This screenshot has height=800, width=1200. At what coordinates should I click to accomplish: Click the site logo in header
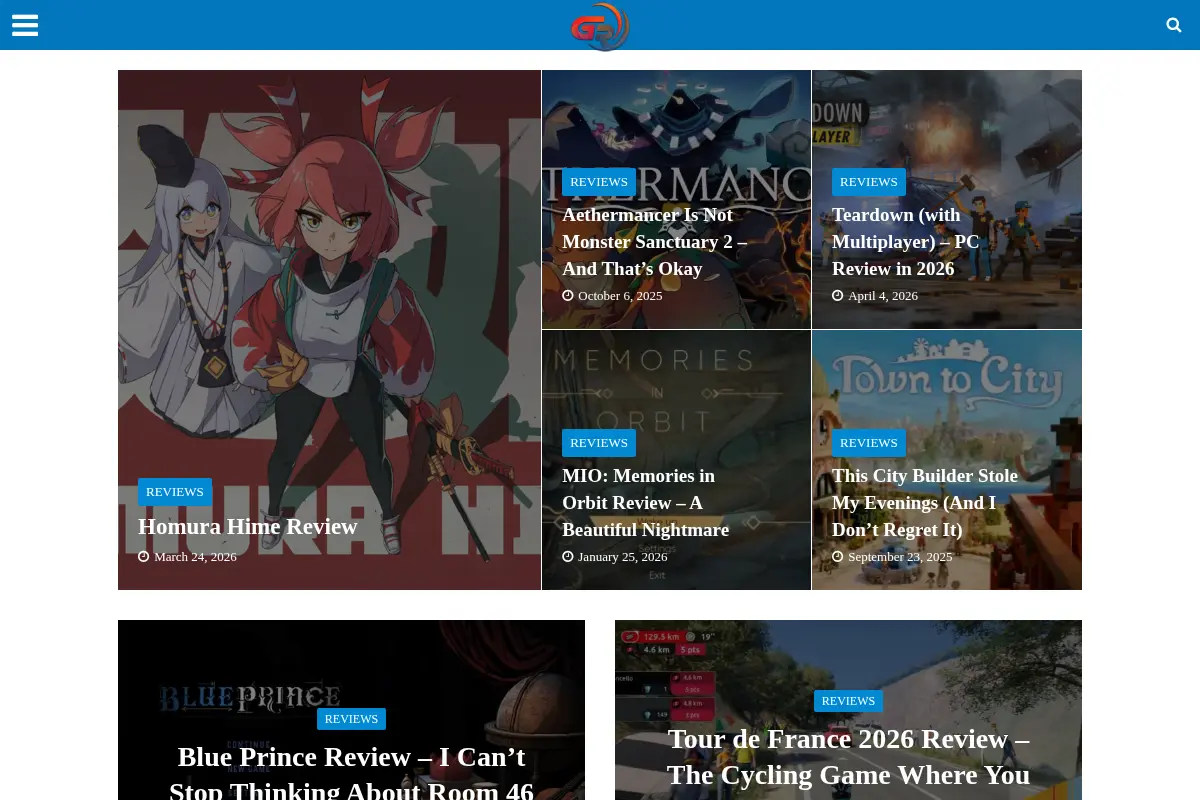tap(600, 26)
